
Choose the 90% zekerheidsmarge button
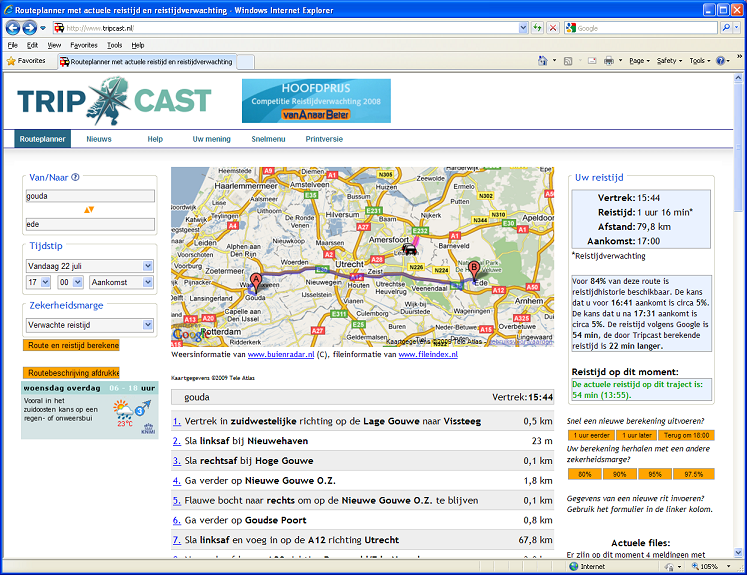pyautogui.click(x=619, y=474)
